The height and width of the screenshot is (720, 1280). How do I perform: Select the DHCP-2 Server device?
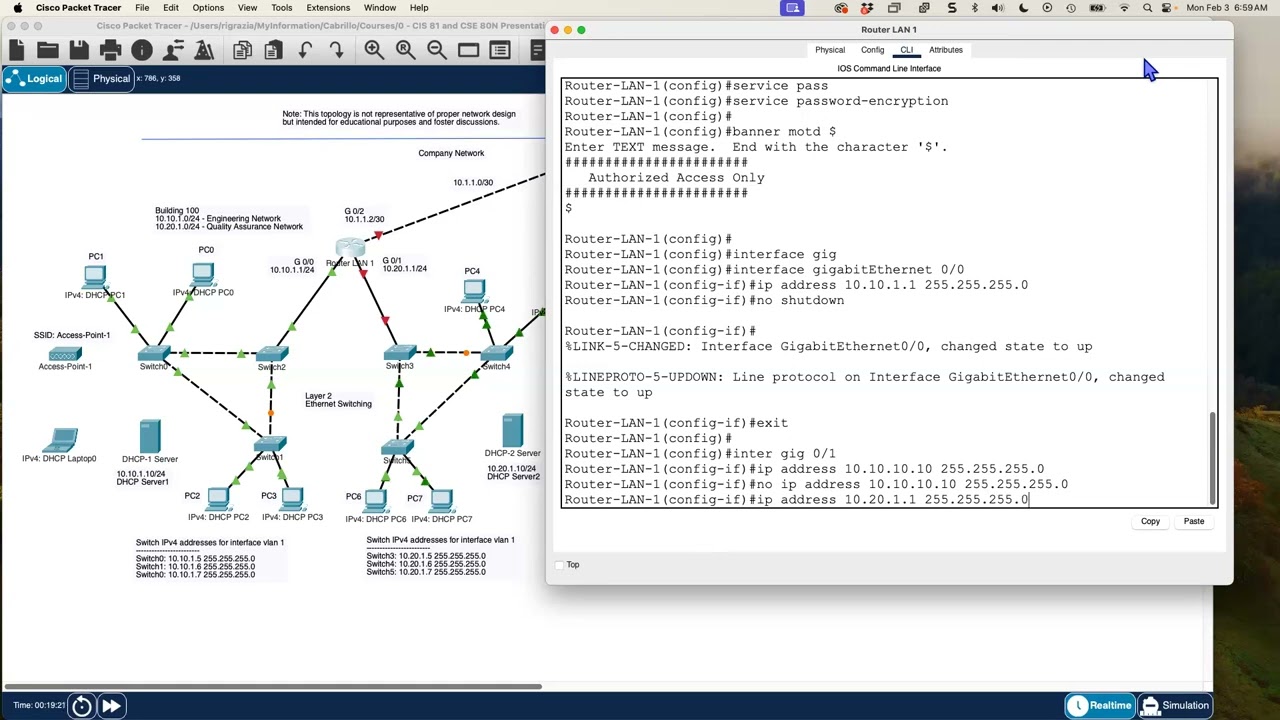[513, 430]
